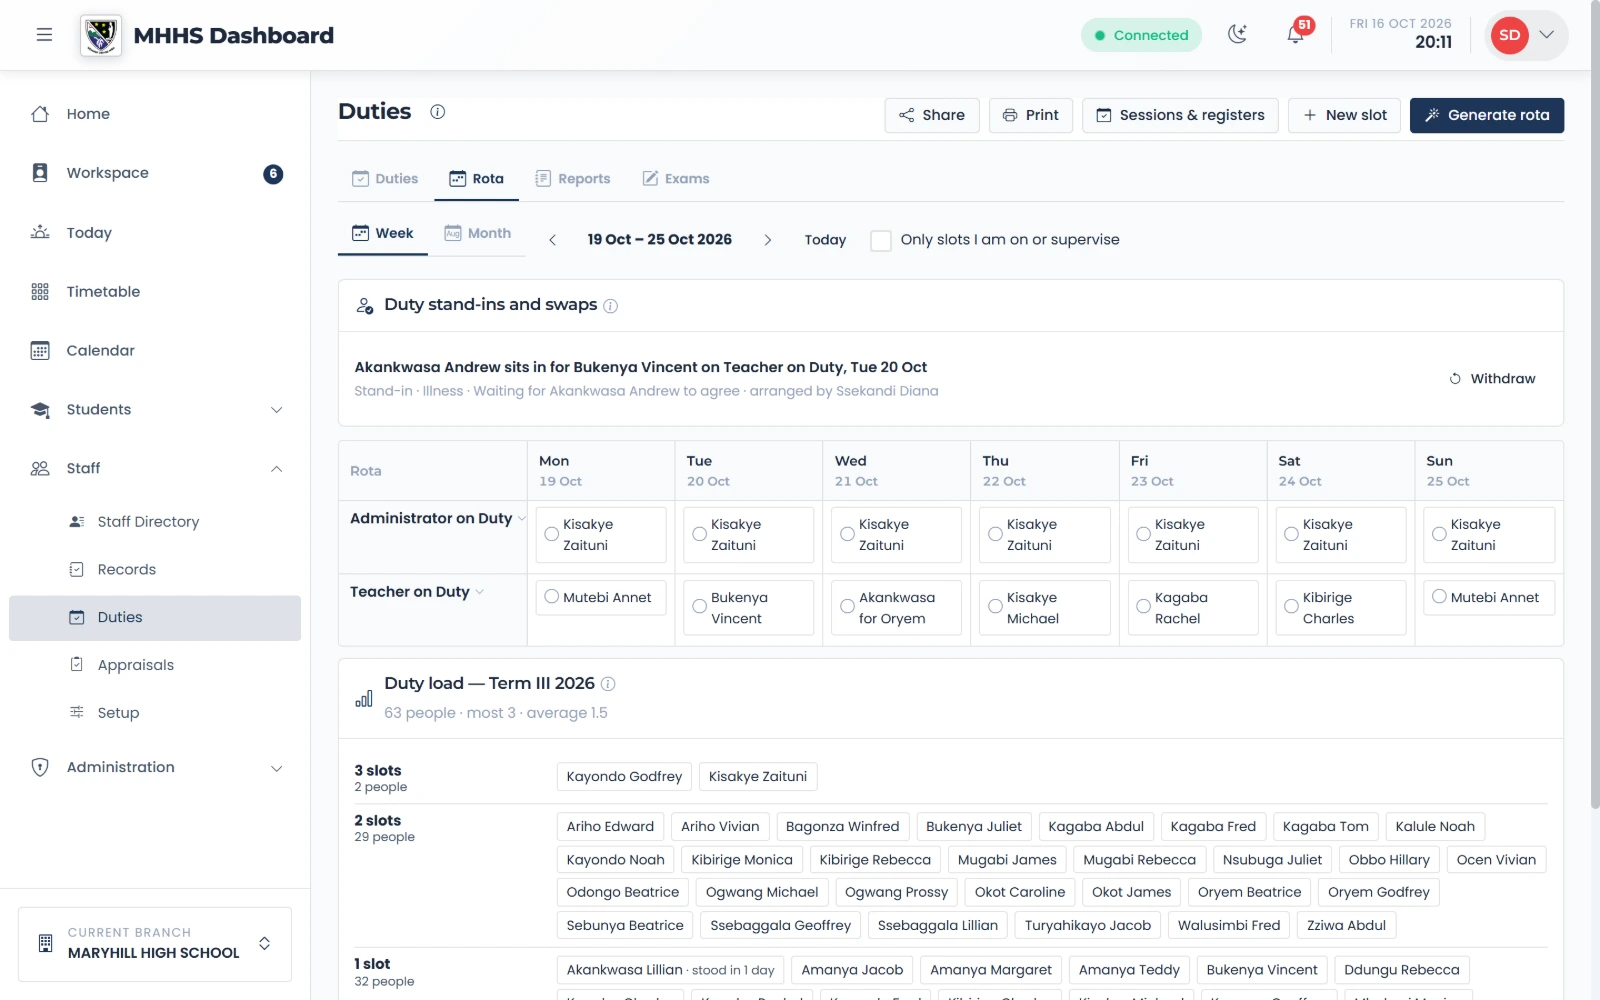Open the current branch switcher
Image resolution: width=1600 pixels, height=1000 pixels.
[155, 944]
